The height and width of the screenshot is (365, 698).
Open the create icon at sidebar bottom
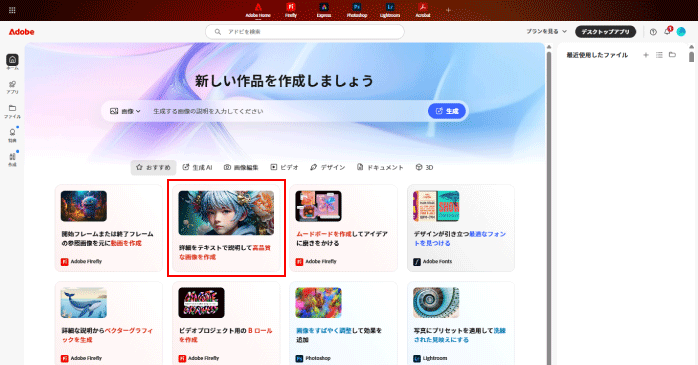point(12,159)
